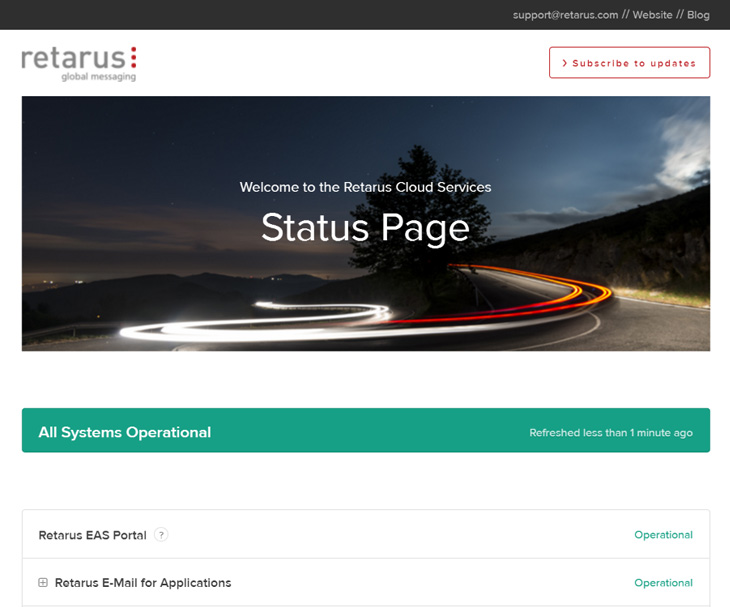Click the Status Page hero banner image
The height and width of the screenshot is (607, 730).
coord(366,223)
